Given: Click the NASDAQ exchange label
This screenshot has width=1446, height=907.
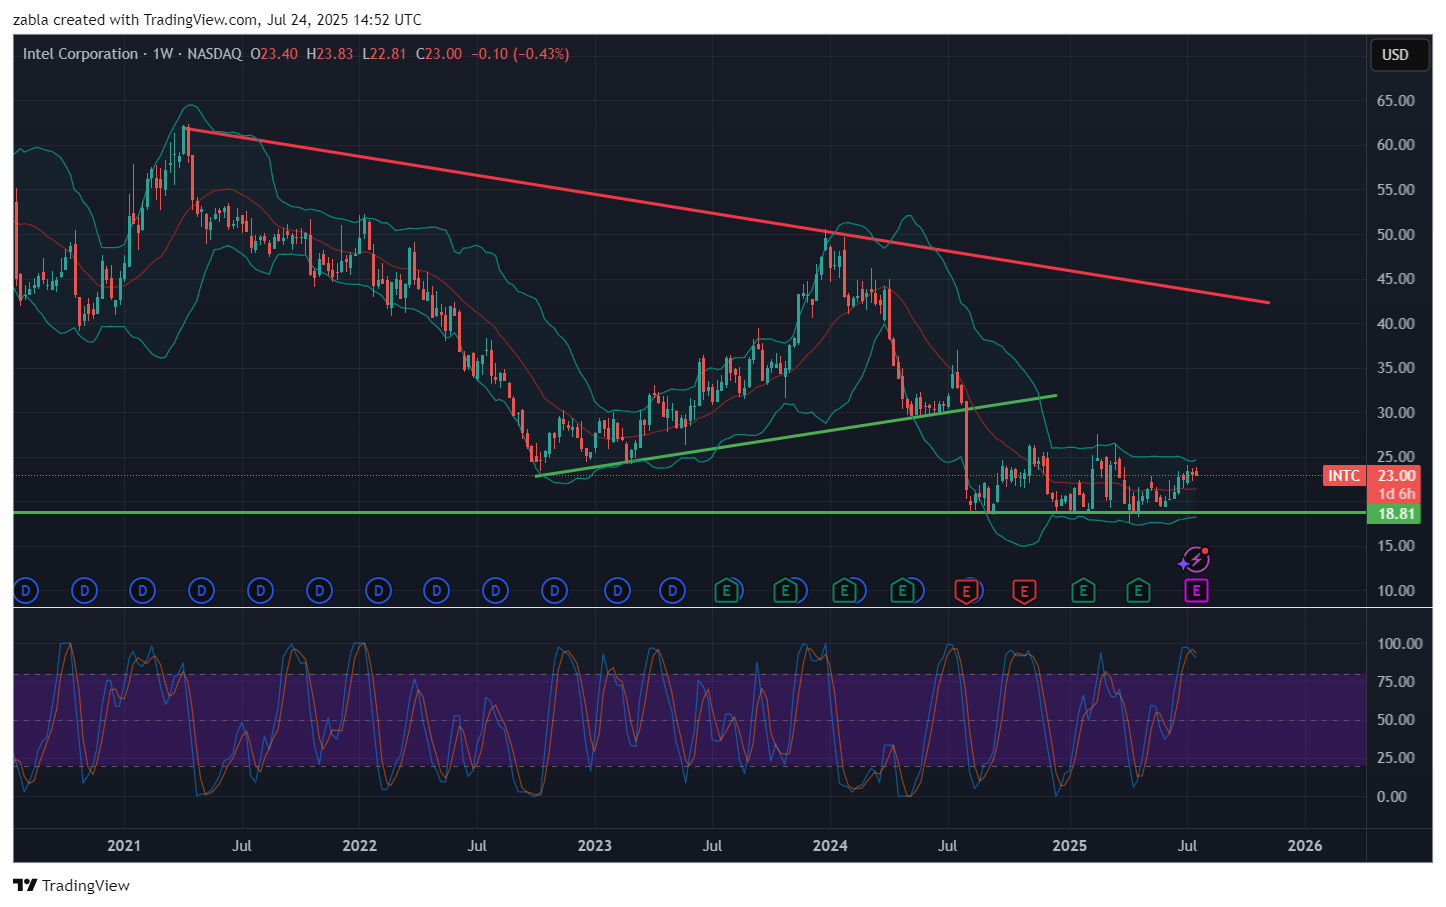Looking at the screenshot, I should [x=214, y=54].
